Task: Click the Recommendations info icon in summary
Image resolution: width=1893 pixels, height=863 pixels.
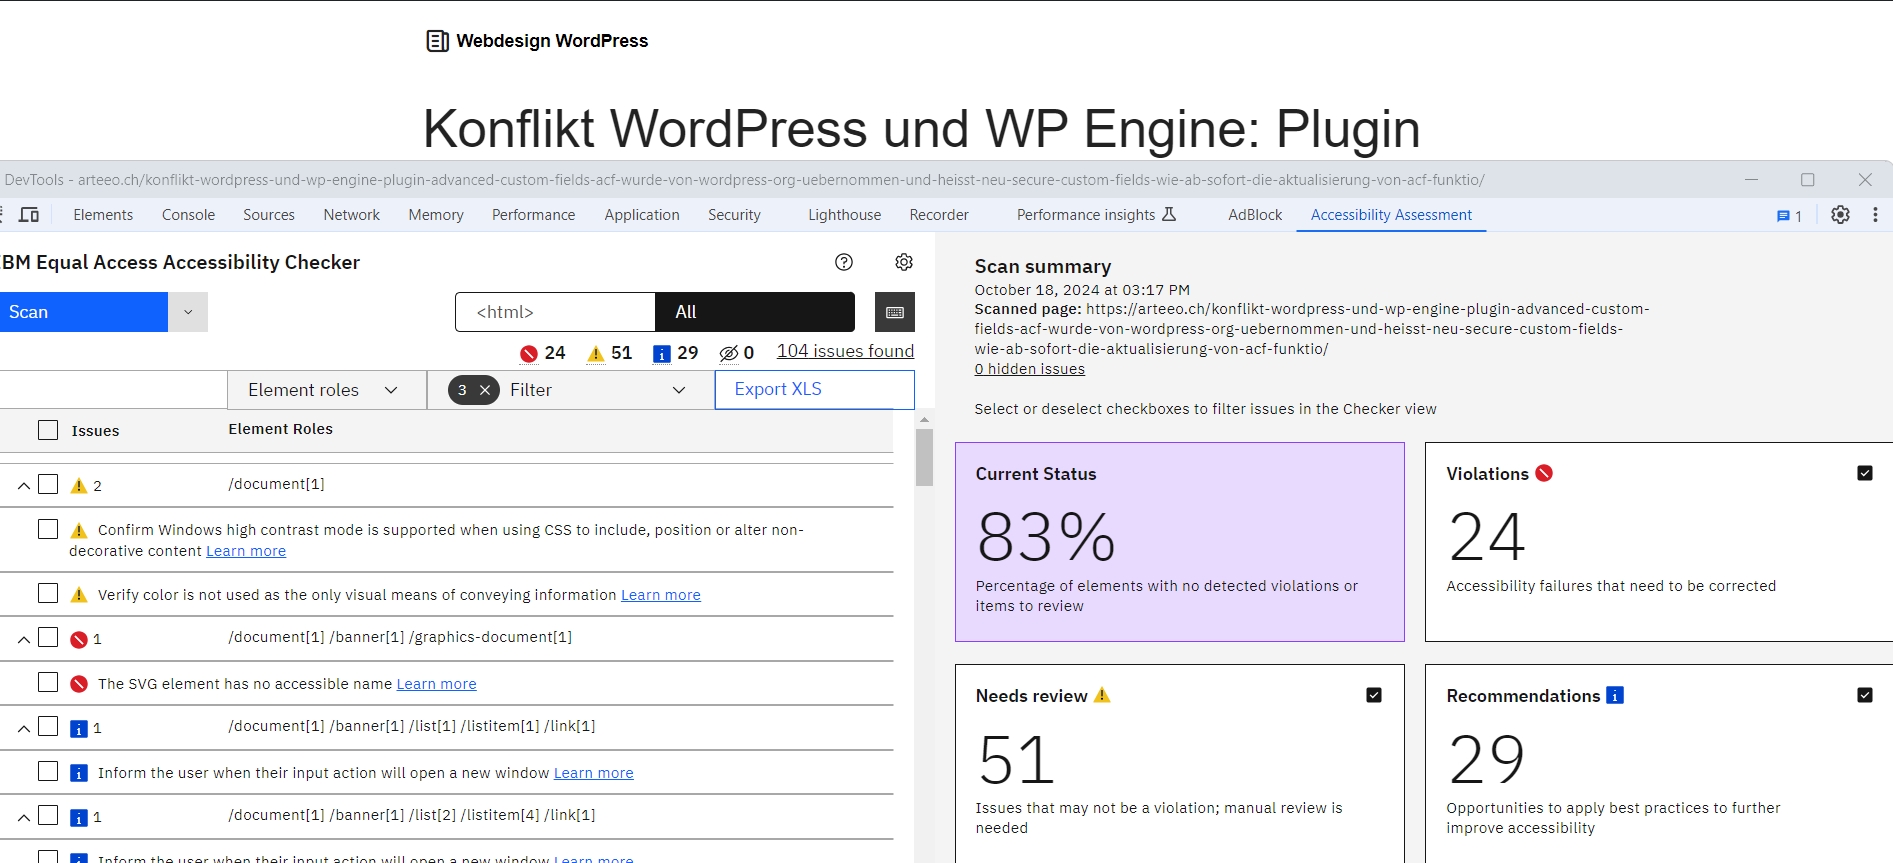Action: tap(1615, 695)
